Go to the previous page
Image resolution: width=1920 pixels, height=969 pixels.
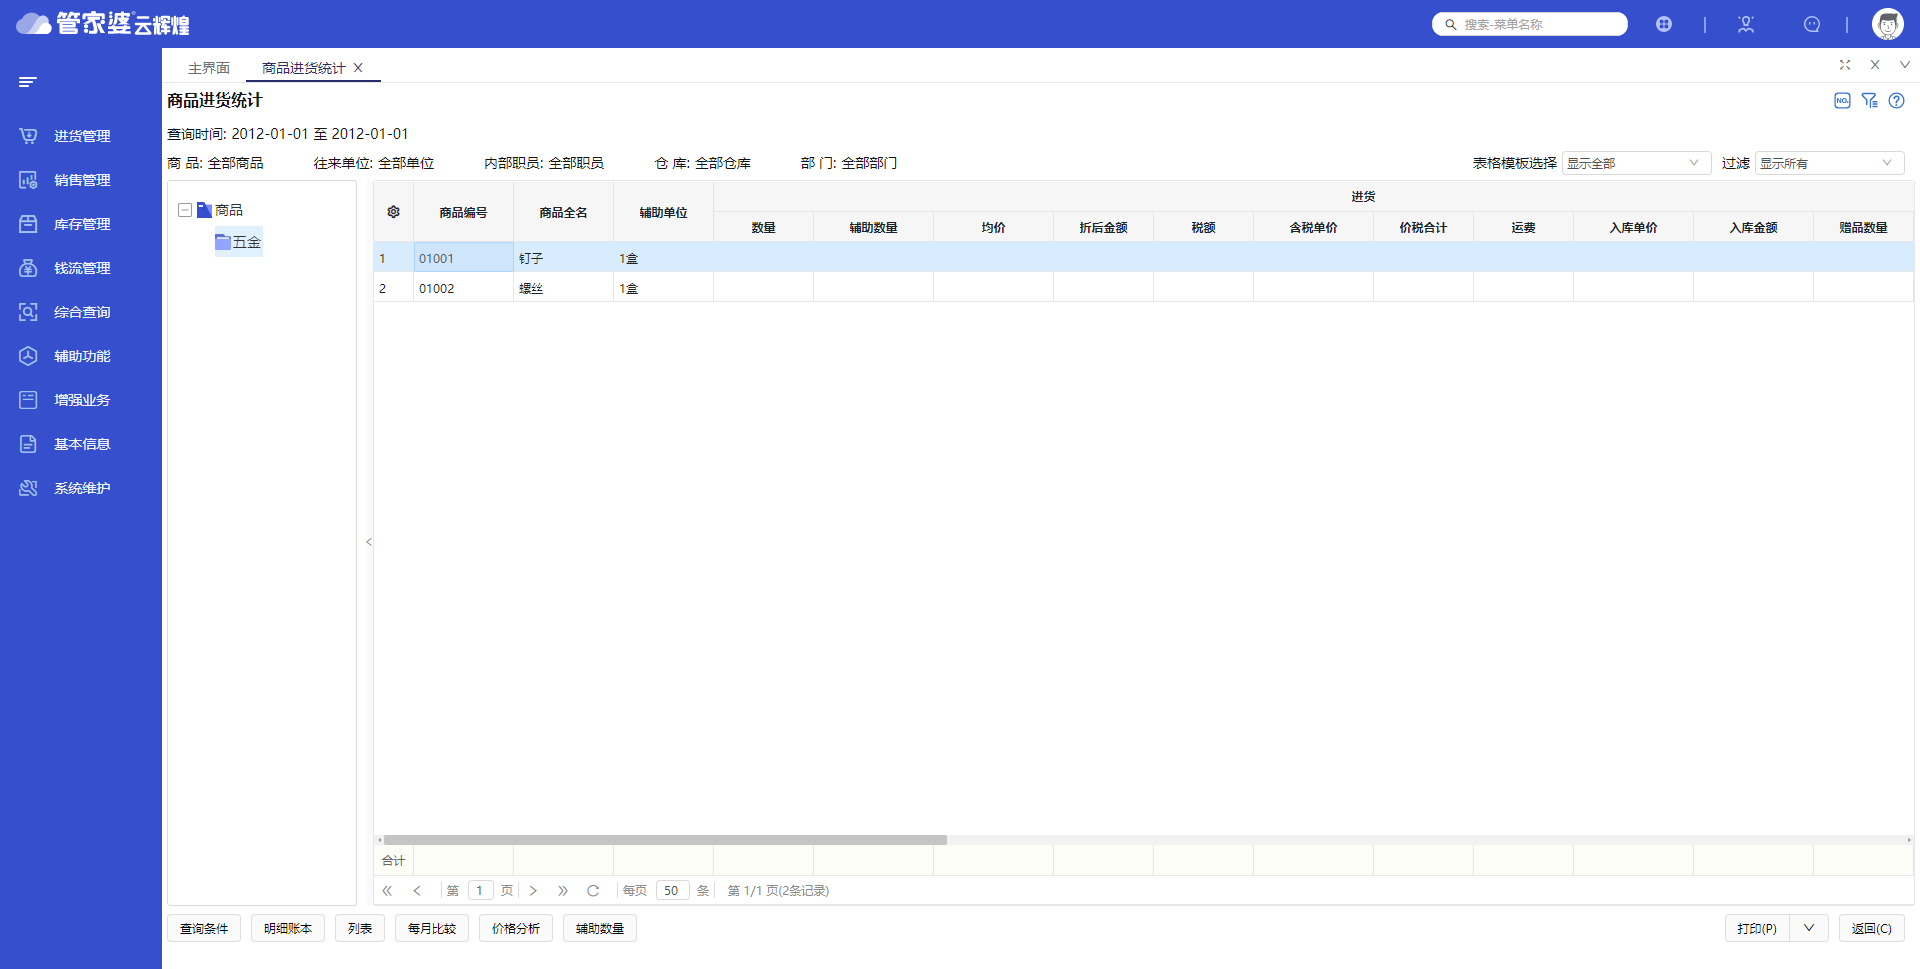coord(417,891)
